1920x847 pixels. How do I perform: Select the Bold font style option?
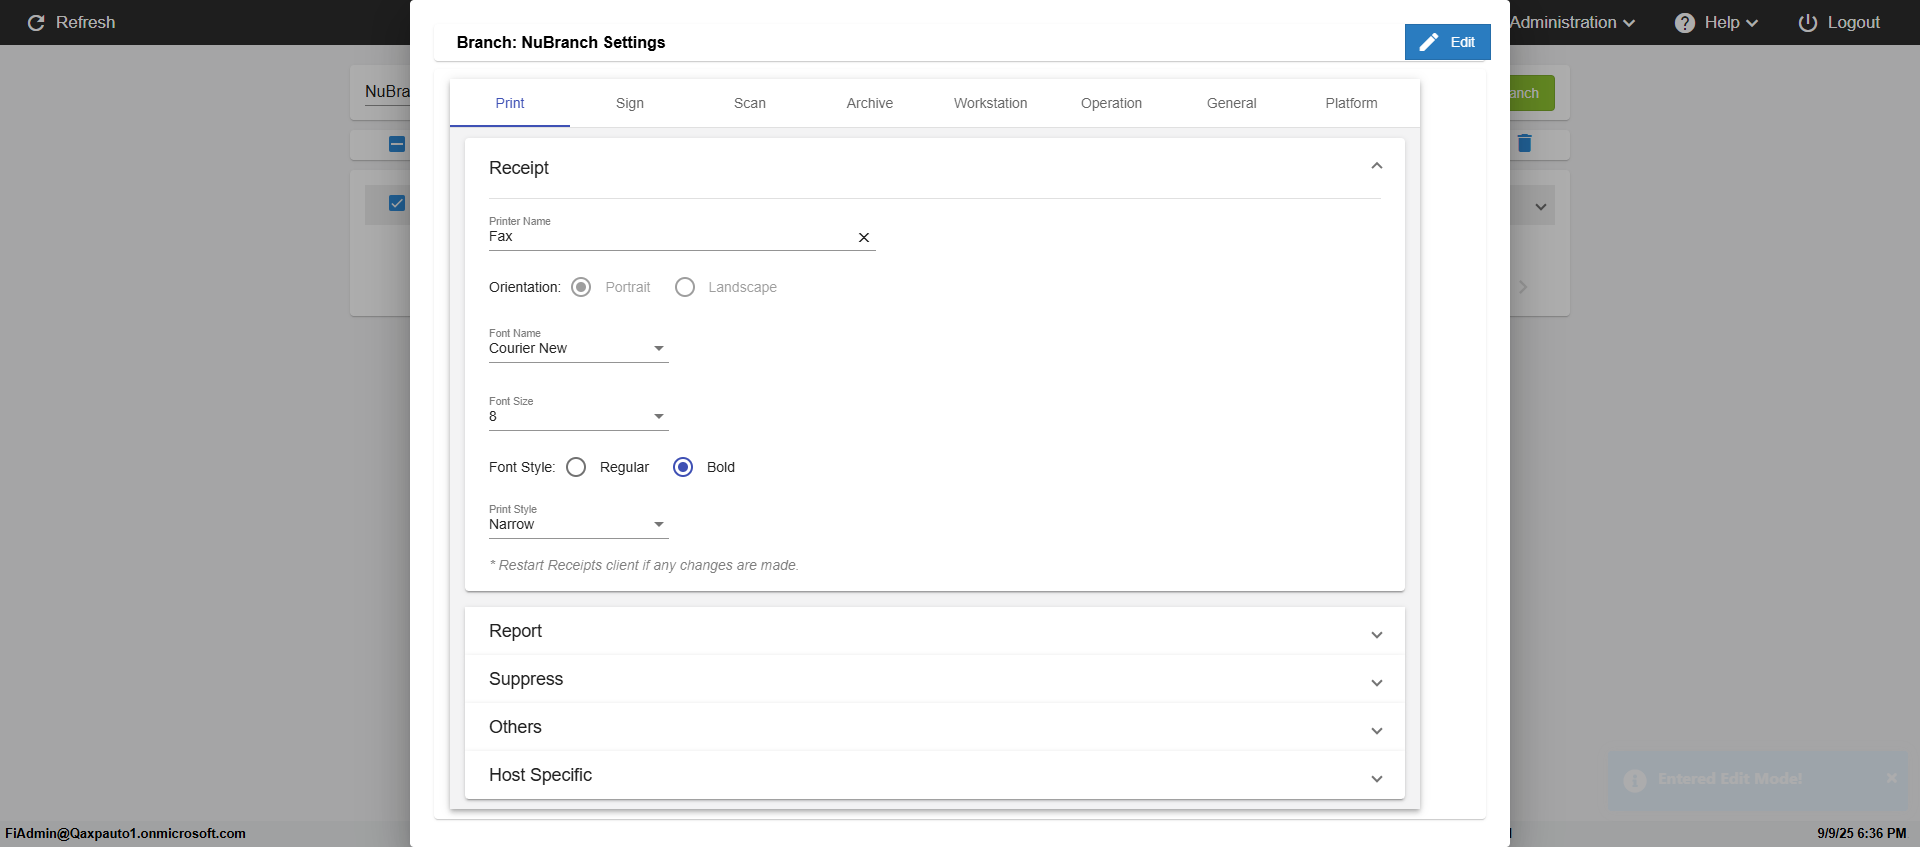tap(683, 467)
